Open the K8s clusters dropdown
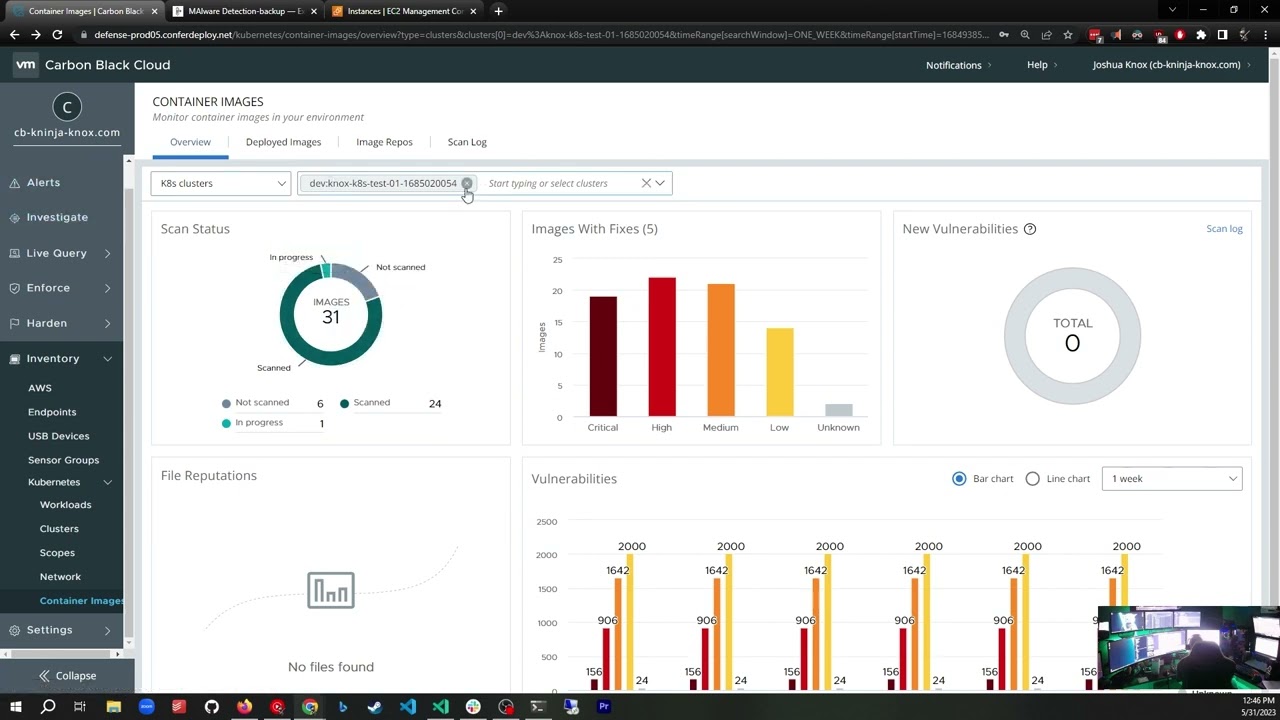1280x720 pixels. pos(221,183)
